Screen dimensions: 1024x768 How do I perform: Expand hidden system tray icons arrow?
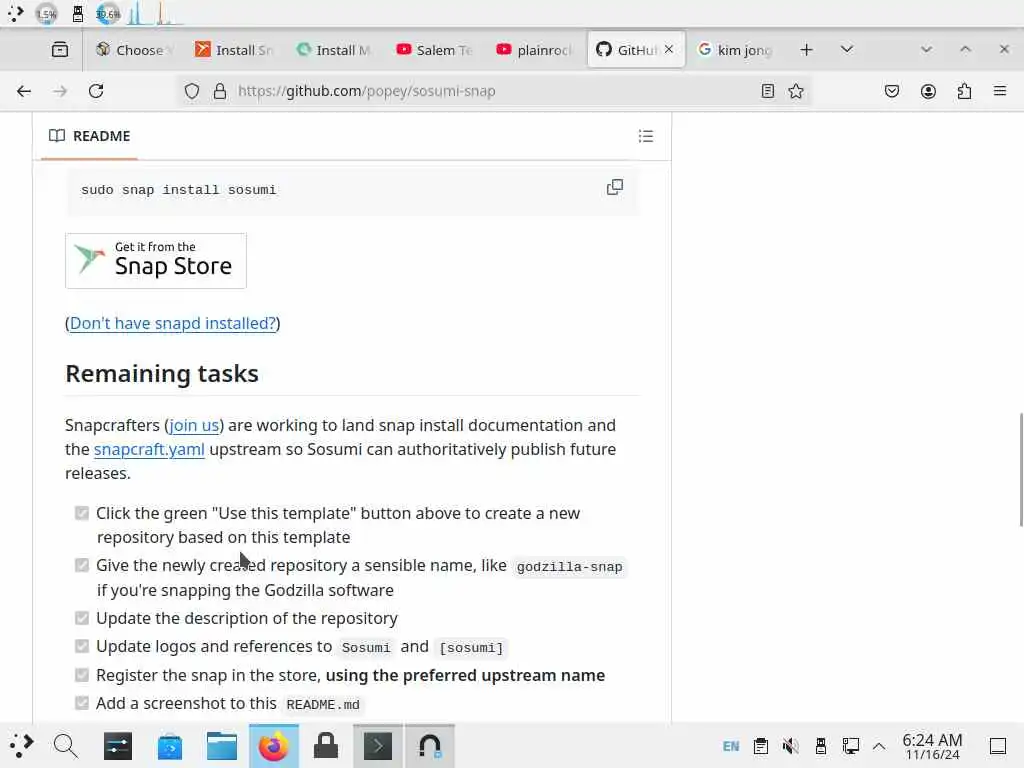click(x=879, y=746)
